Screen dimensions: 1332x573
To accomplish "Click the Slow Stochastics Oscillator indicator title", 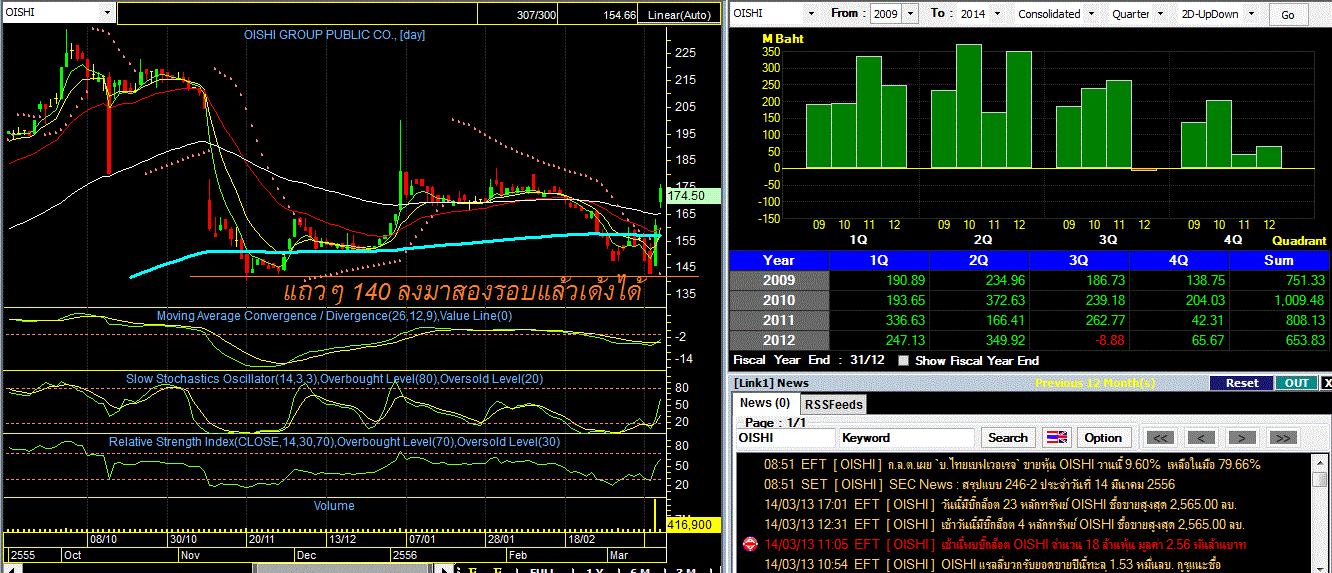I will click(335, 379).
